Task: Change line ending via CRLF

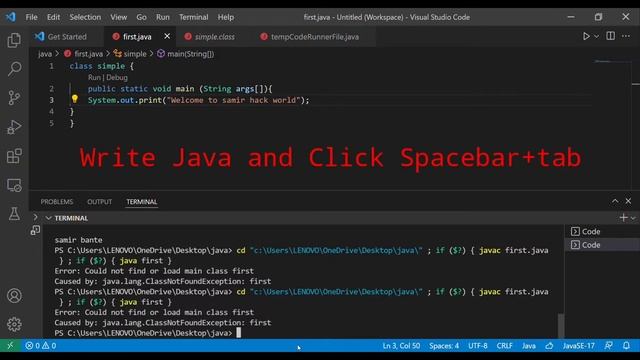Action: point(504,346)
